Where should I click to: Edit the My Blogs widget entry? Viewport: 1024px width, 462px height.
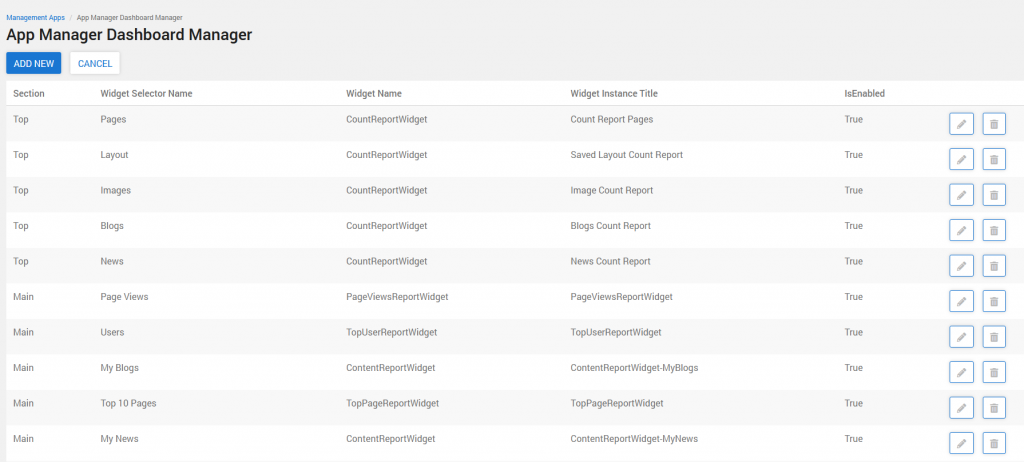click(961, 372)
